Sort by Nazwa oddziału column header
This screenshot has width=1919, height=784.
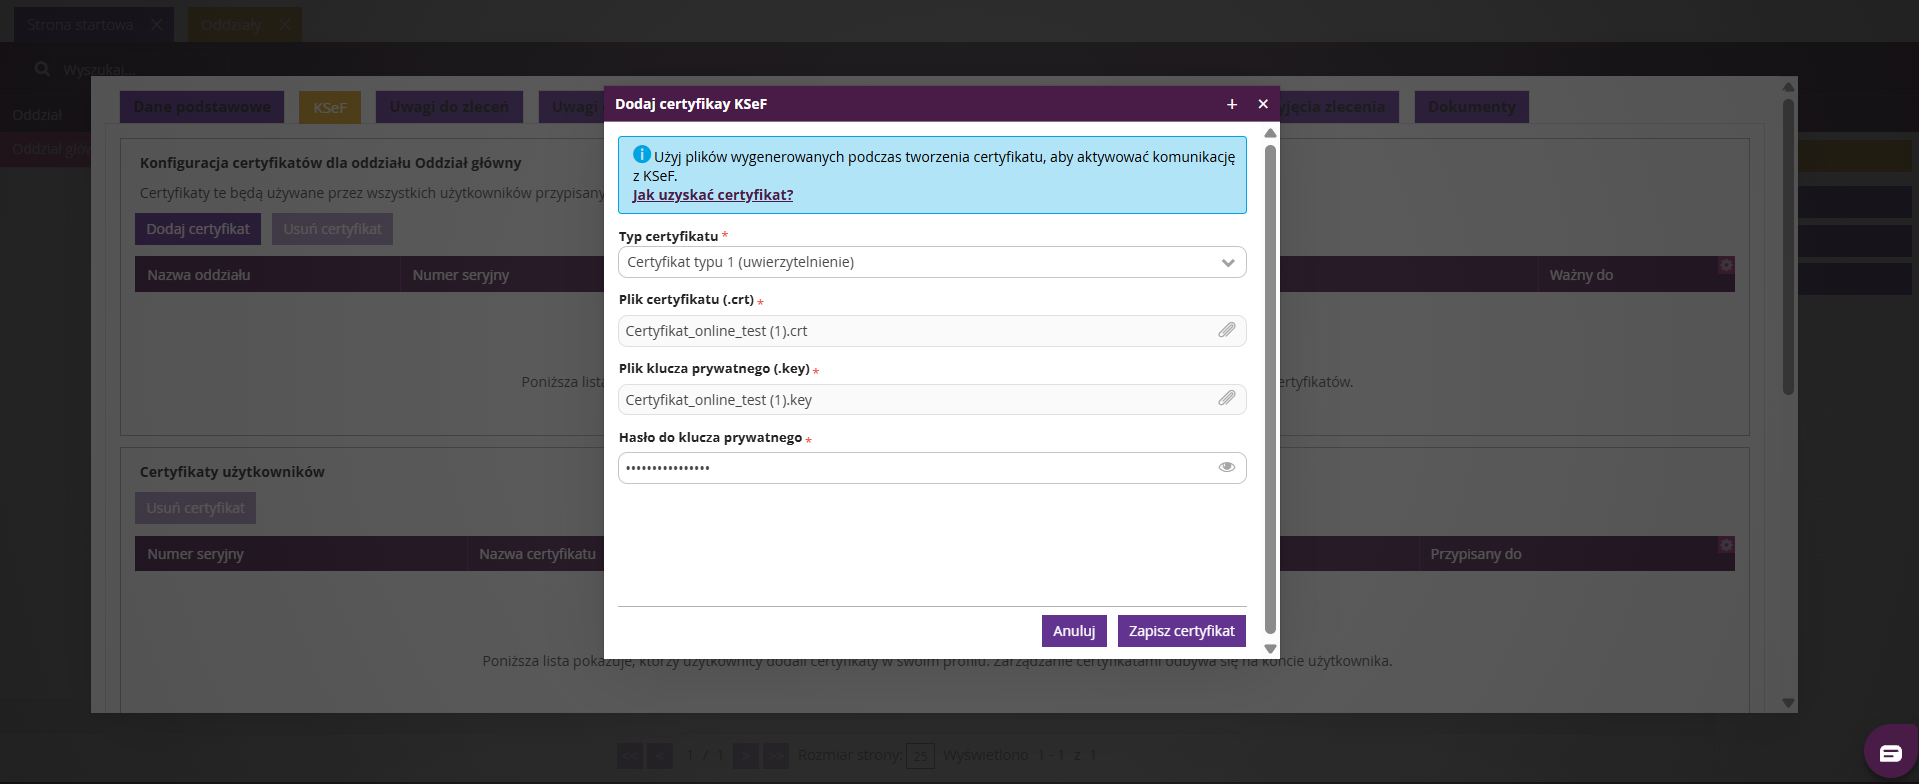(267, 274)
